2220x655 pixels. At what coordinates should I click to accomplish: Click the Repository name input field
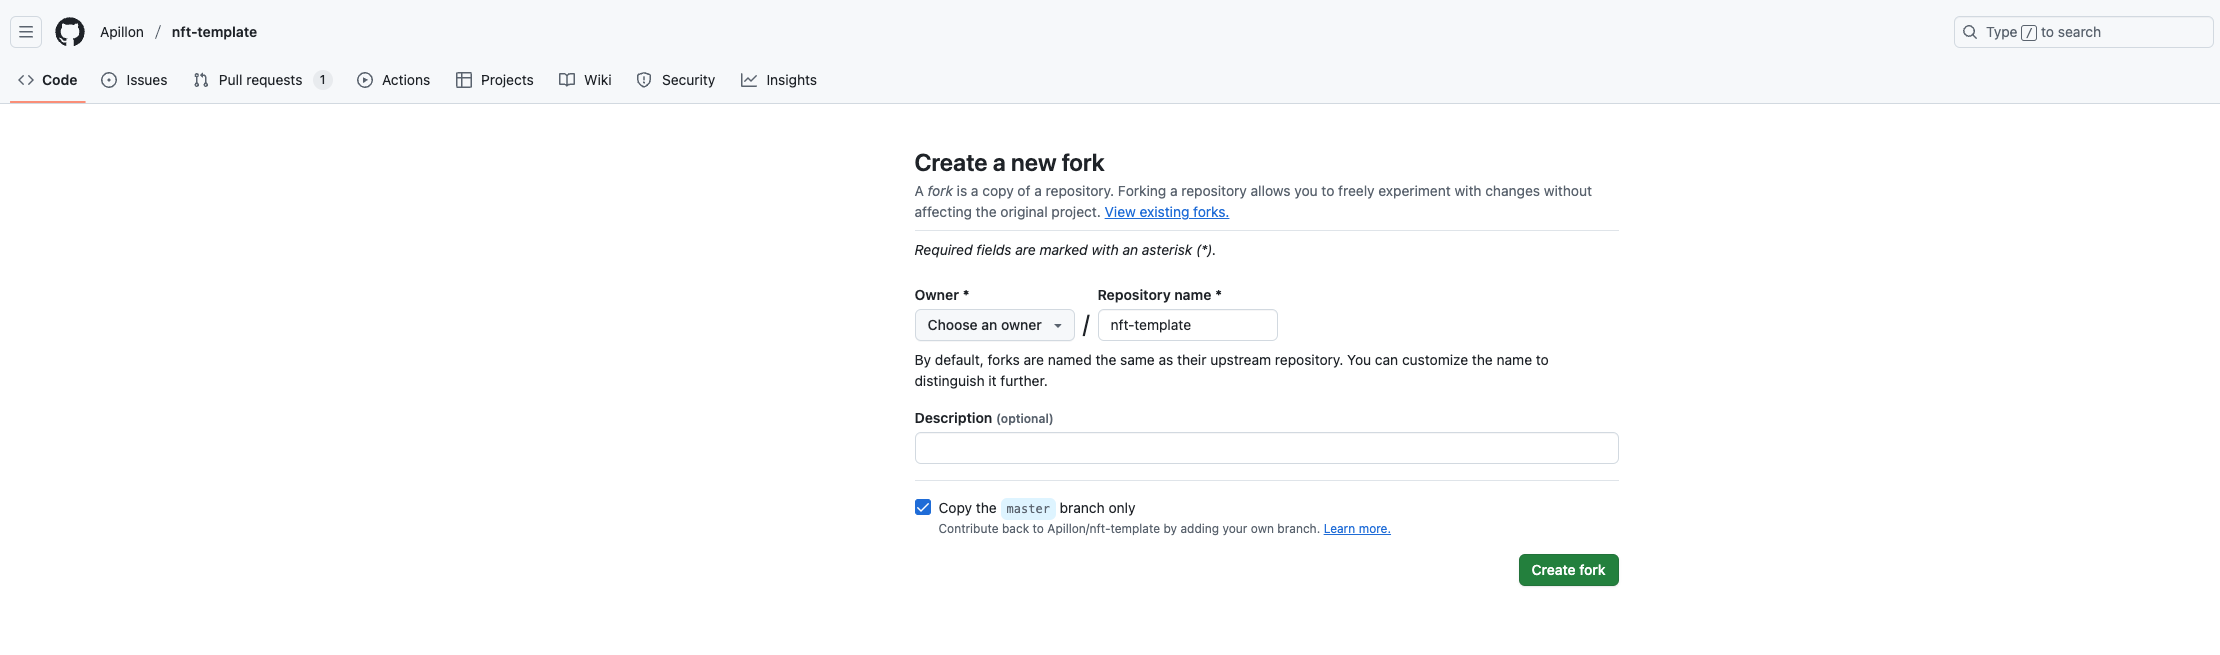click(1187, 325)
